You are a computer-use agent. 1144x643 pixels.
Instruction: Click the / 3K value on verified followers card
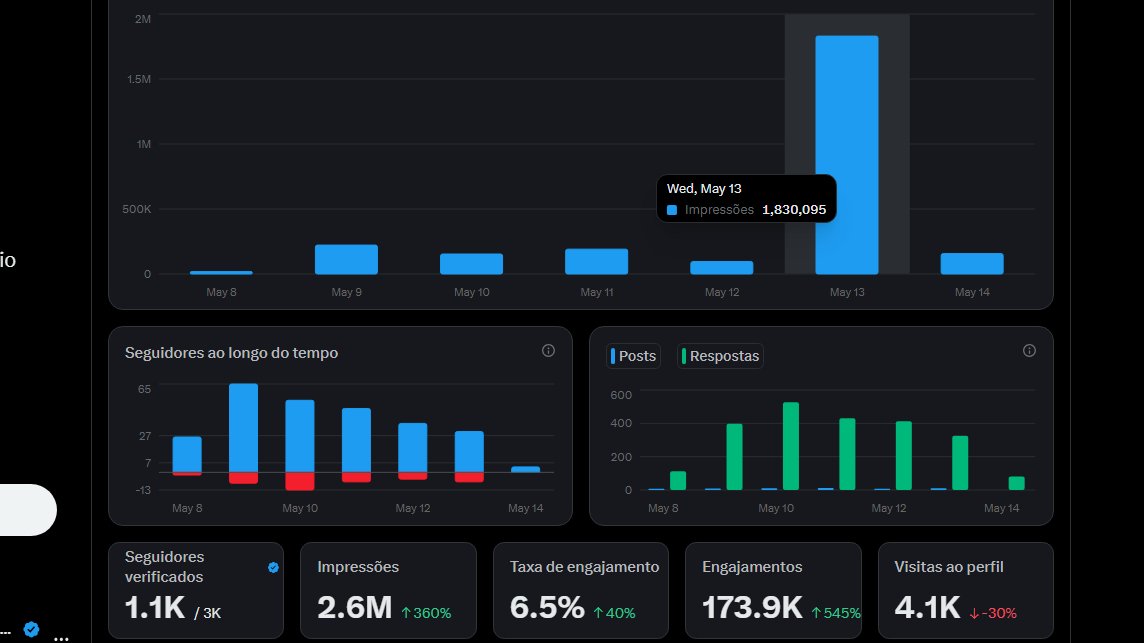tap(207, 613)
